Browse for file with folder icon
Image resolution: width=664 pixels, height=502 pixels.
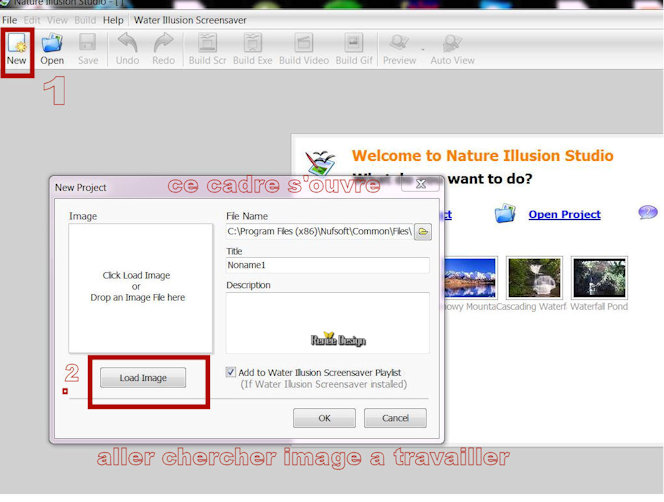coord(423,232)
